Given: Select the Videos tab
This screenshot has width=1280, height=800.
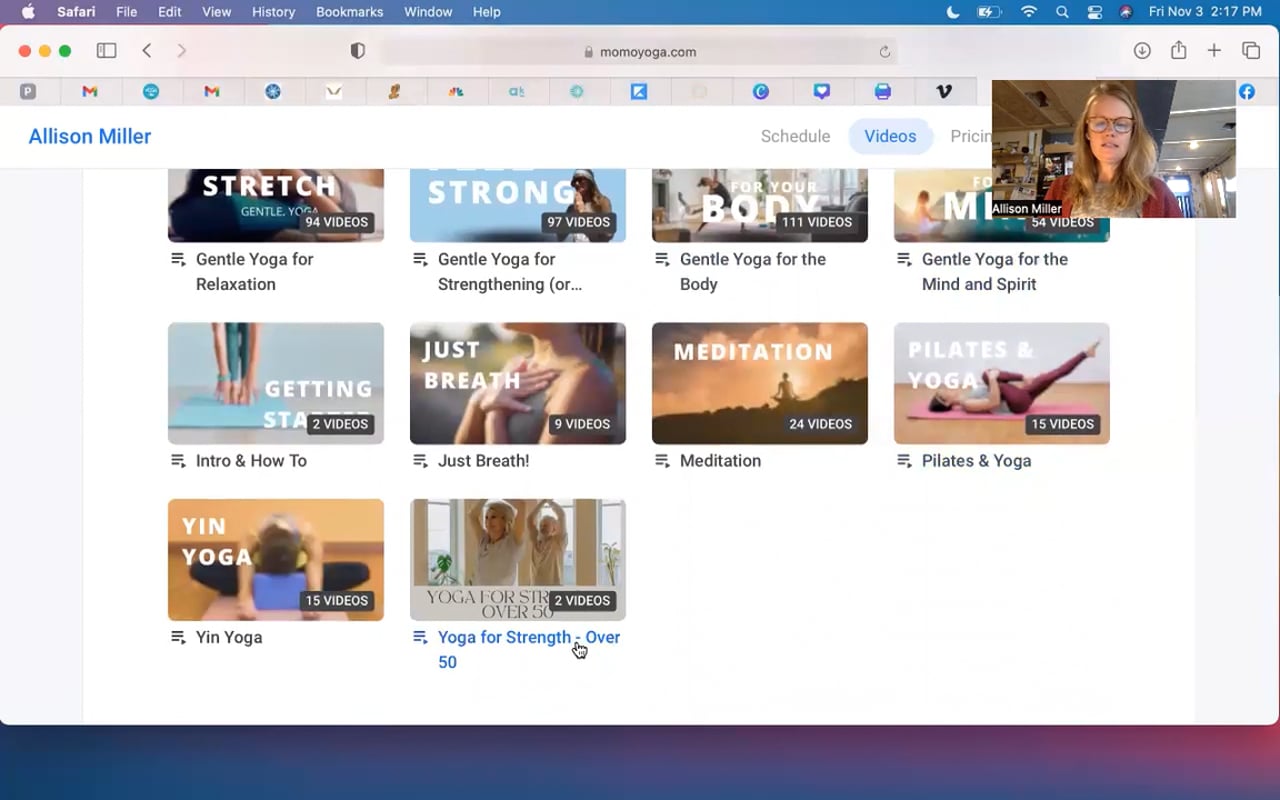Looking at the screenshot, I should point(890,136).
